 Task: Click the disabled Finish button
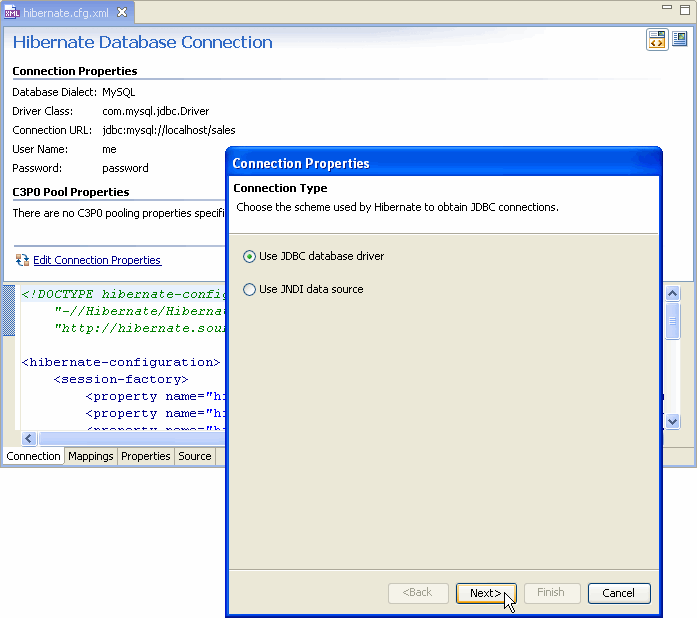point(552,593)
